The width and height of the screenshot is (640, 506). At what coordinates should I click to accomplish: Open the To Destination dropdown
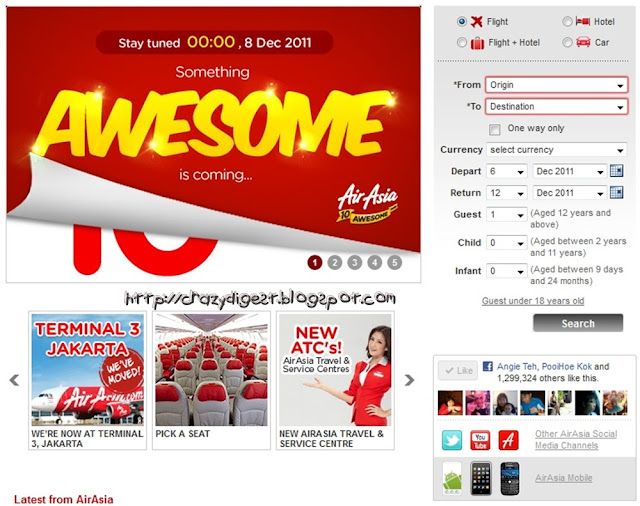tap(556, 107)
